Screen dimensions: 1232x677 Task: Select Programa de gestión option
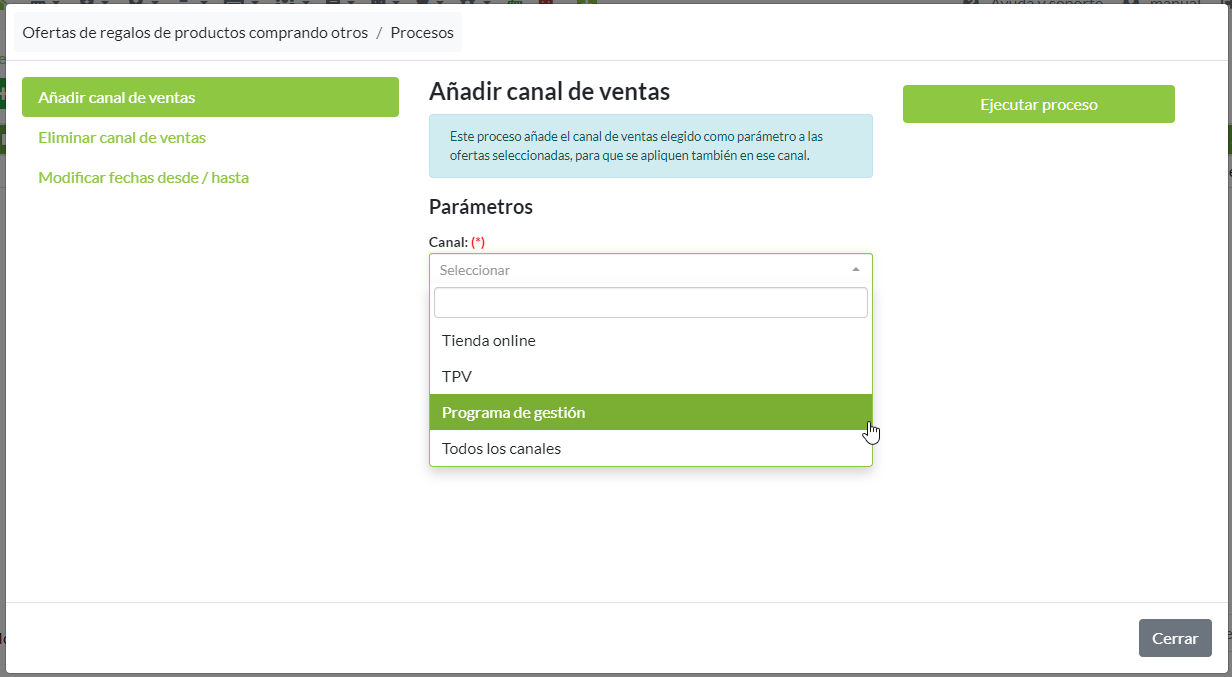(514, 413)
